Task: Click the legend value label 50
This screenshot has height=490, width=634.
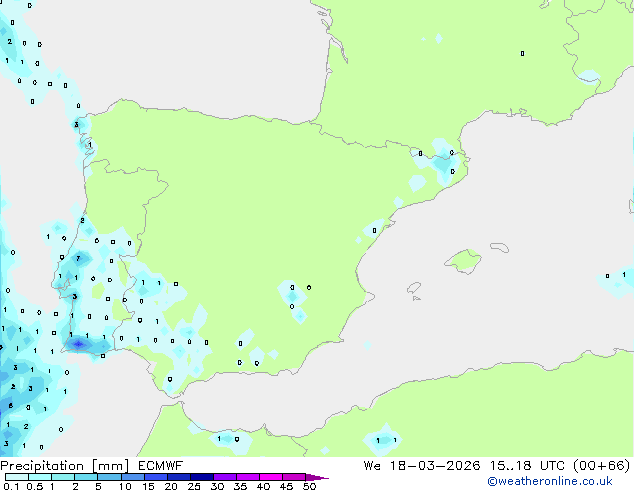Action: click(309, 487)
